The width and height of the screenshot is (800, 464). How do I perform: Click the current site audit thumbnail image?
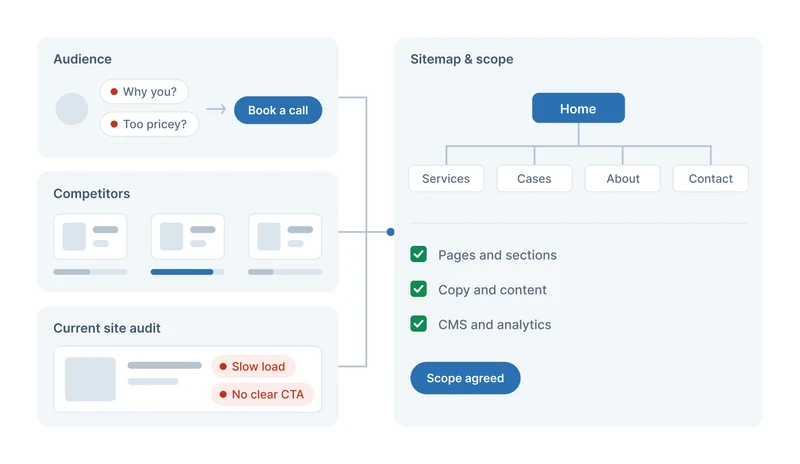click(90, 379)
